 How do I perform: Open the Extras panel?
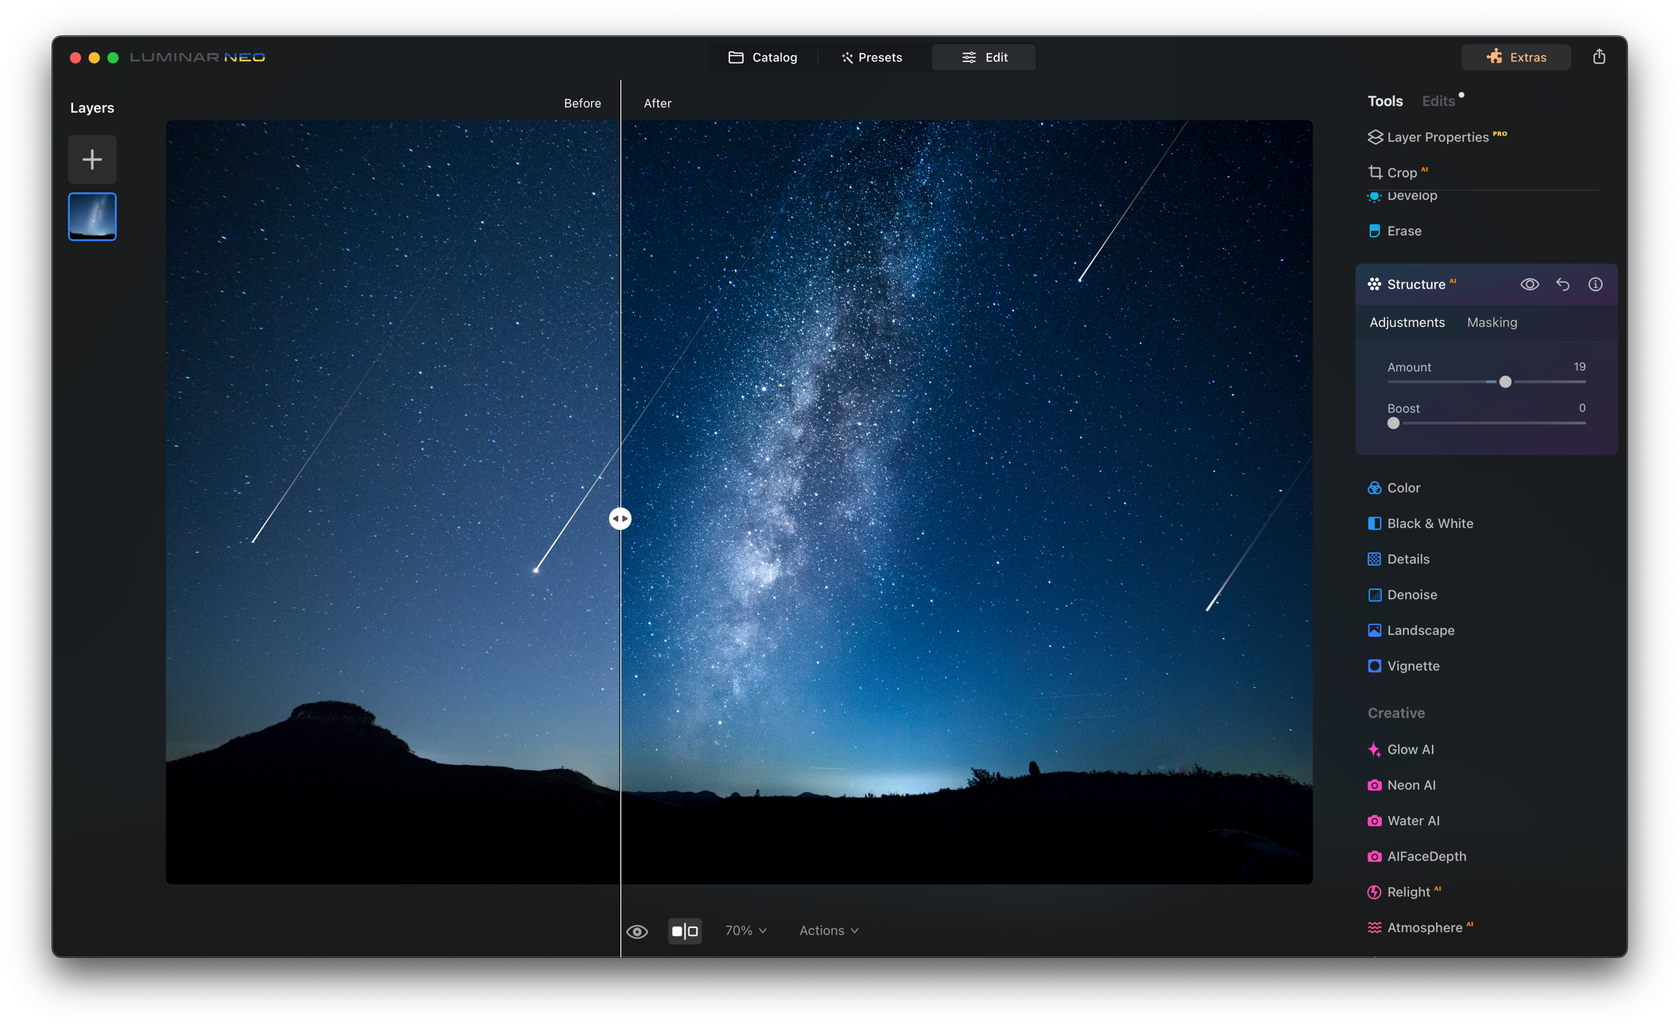pos(1515,57)
